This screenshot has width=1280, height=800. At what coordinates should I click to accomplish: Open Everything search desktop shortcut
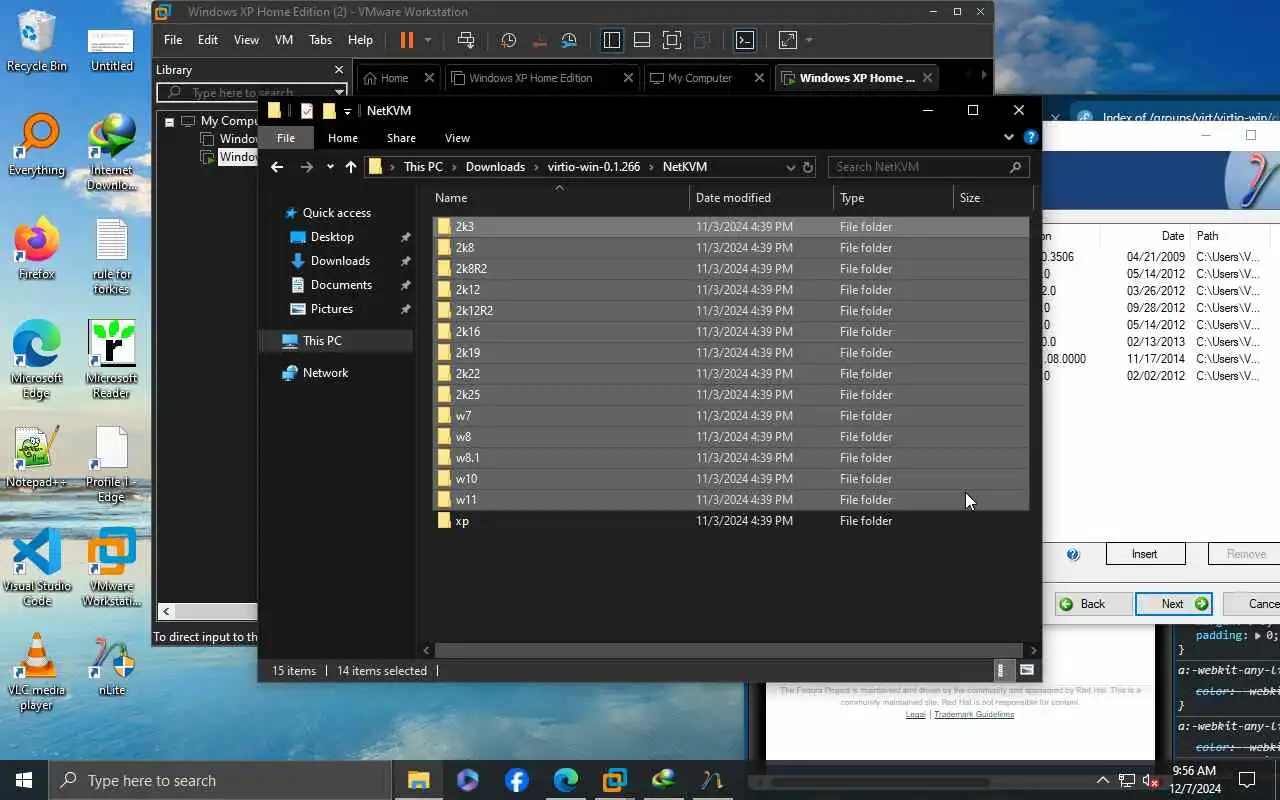coord(37,145)
